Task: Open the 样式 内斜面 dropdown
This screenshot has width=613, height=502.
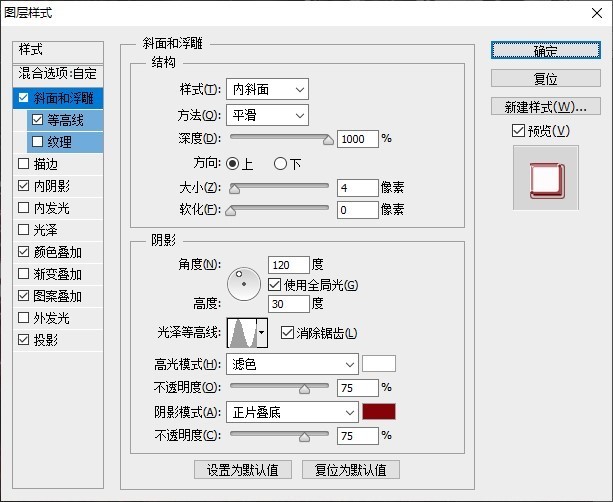Action: coord(268,90)
